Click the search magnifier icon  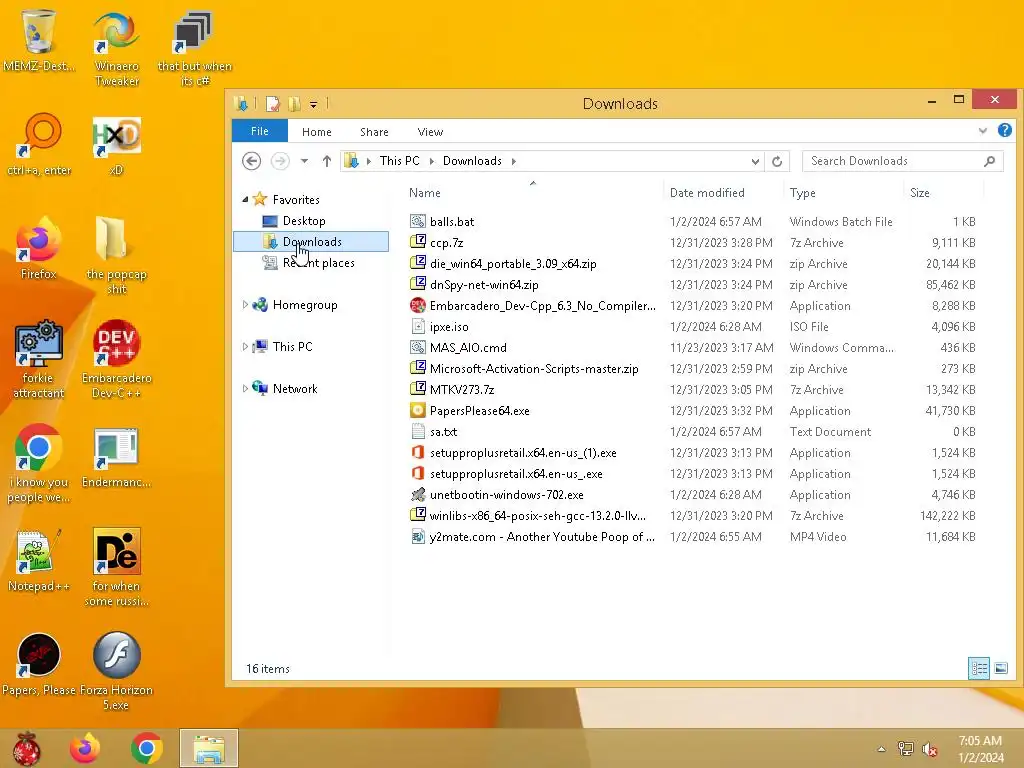989,161
